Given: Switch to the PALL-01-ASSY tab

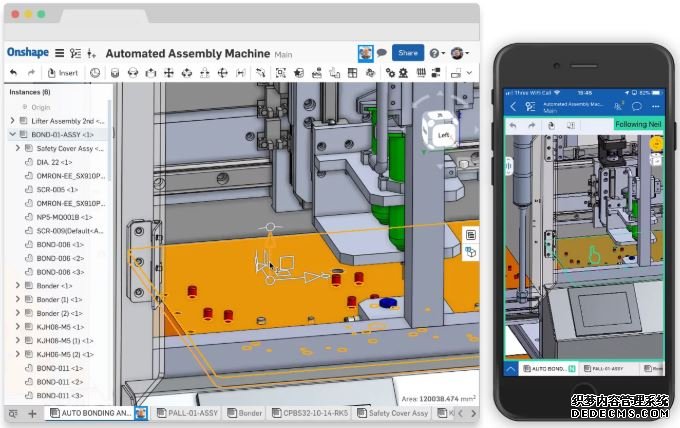Looking at the screenshot, I should 187,413.
